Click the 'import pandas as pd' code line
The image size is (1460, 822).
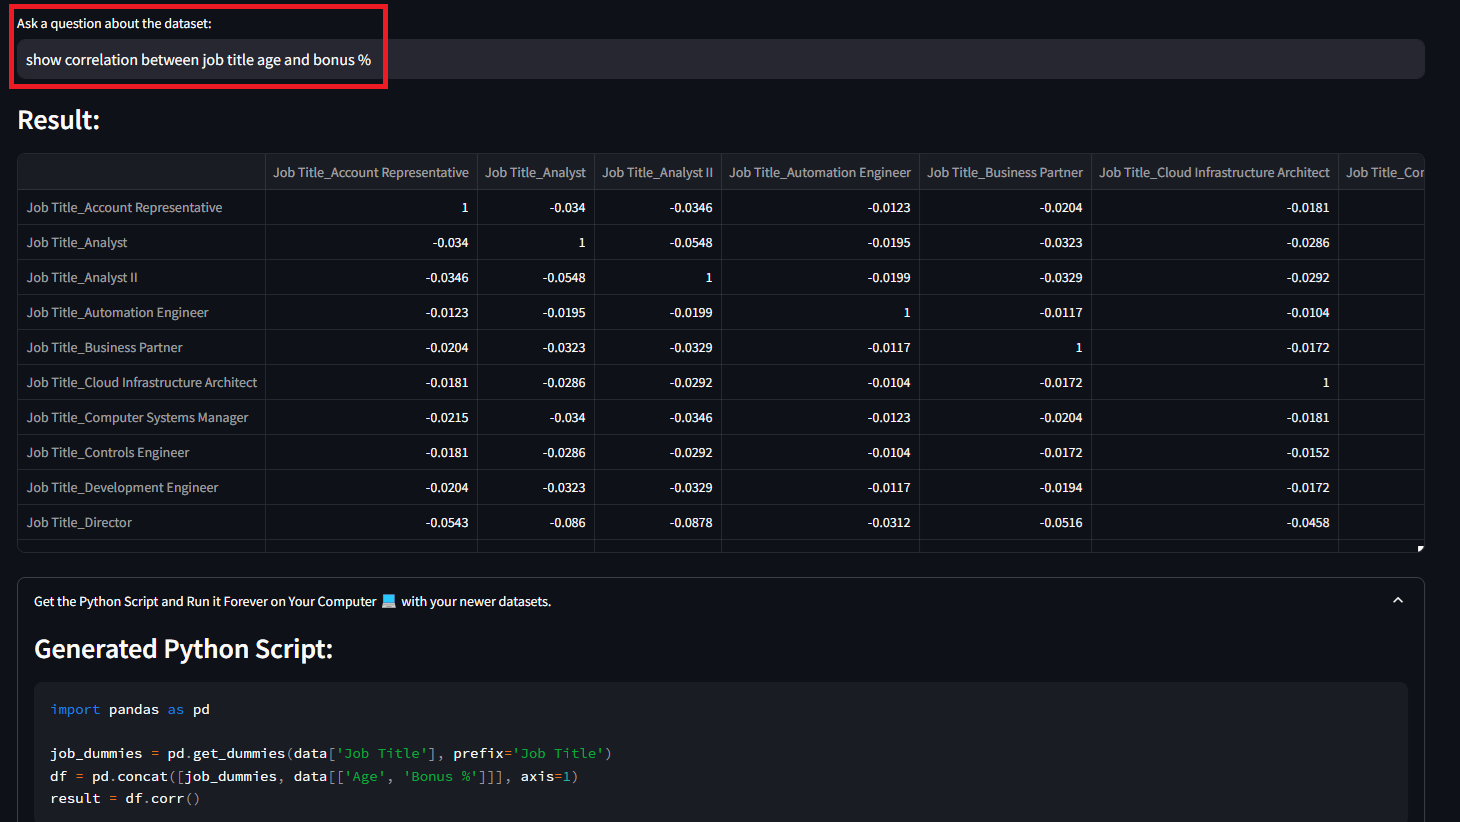point(130,709)
